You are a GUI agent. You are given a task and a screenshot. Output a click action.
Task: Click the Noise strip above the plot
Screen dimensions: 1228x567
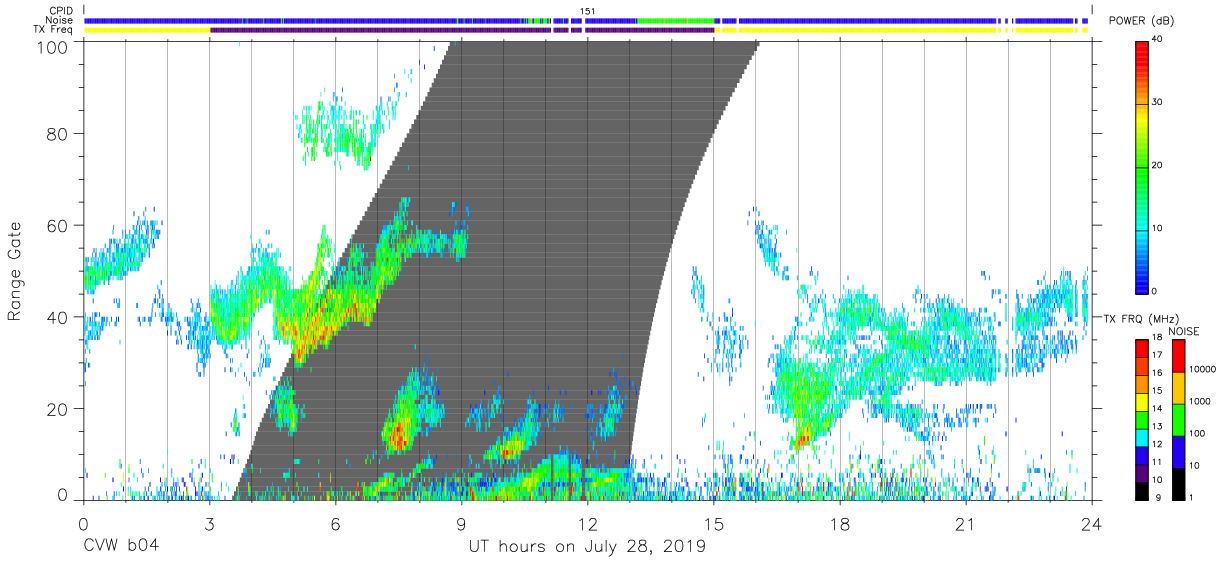click(x=587, y=20)
